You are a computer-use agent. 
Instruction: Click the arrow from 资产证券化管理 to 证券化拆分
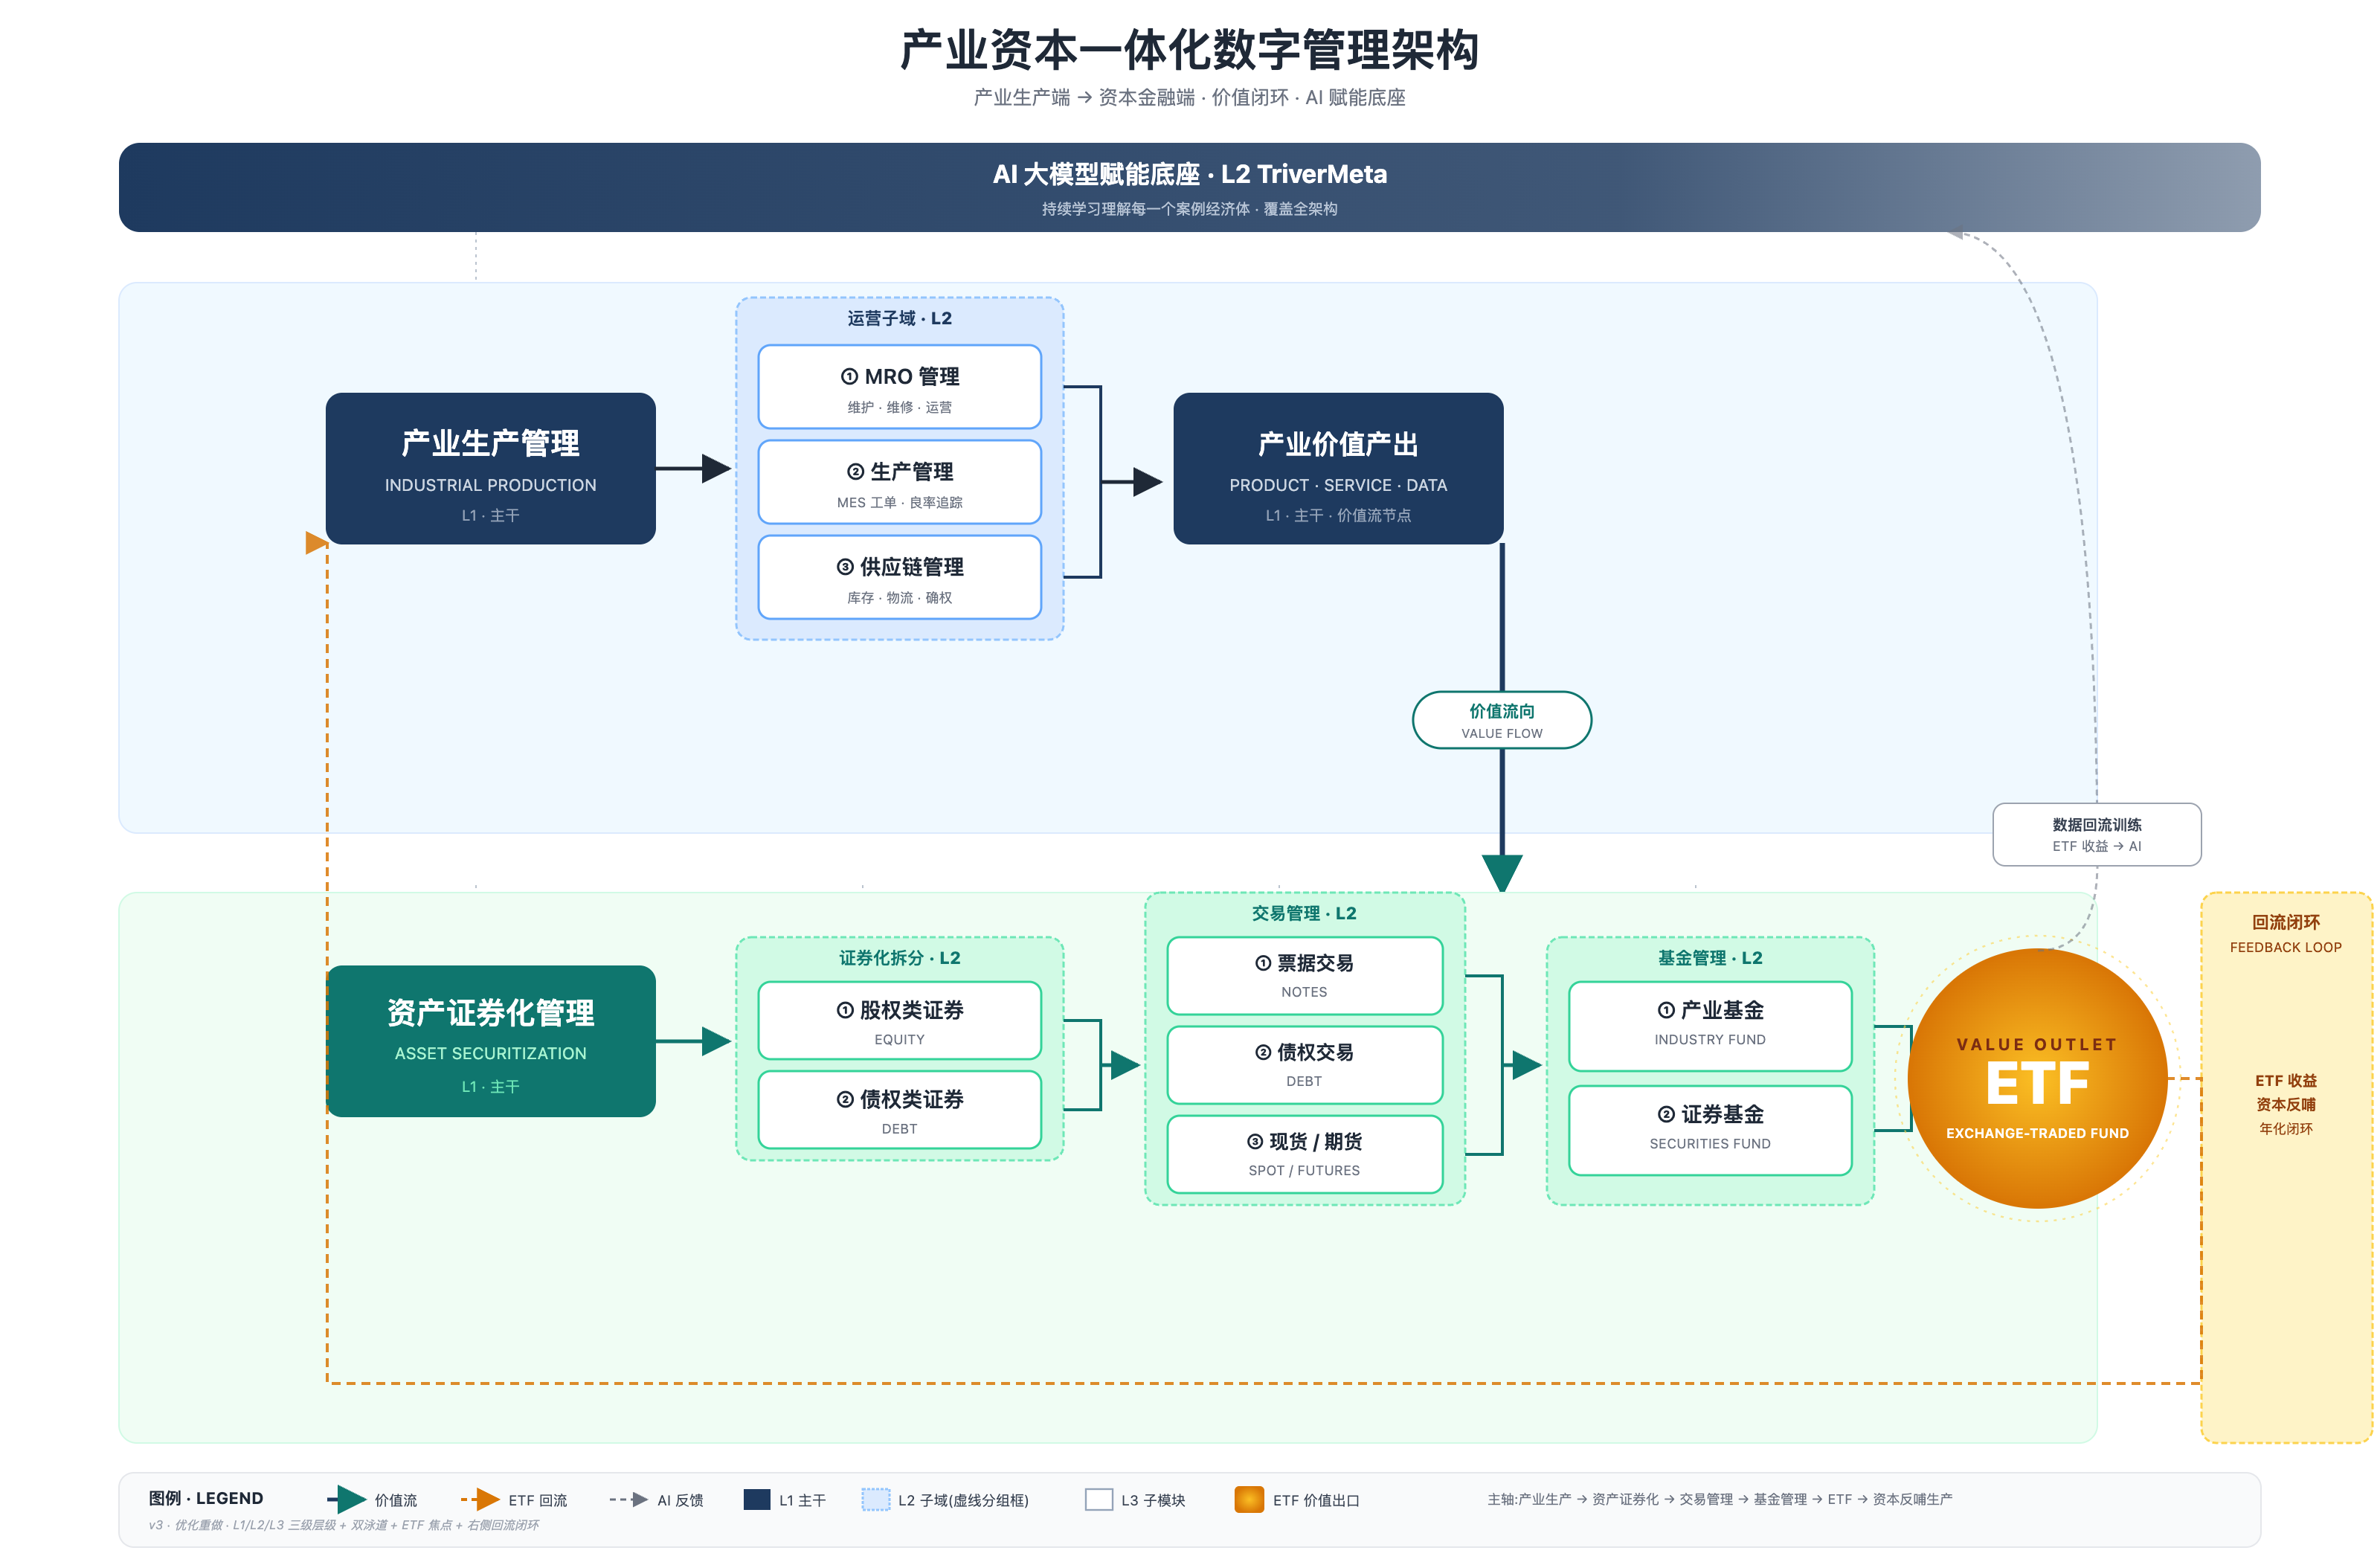(693, 1041)
